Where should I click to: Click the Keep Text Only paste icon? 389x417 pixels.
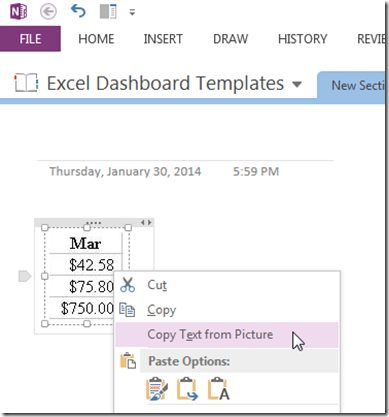click(x=218, y=389)
